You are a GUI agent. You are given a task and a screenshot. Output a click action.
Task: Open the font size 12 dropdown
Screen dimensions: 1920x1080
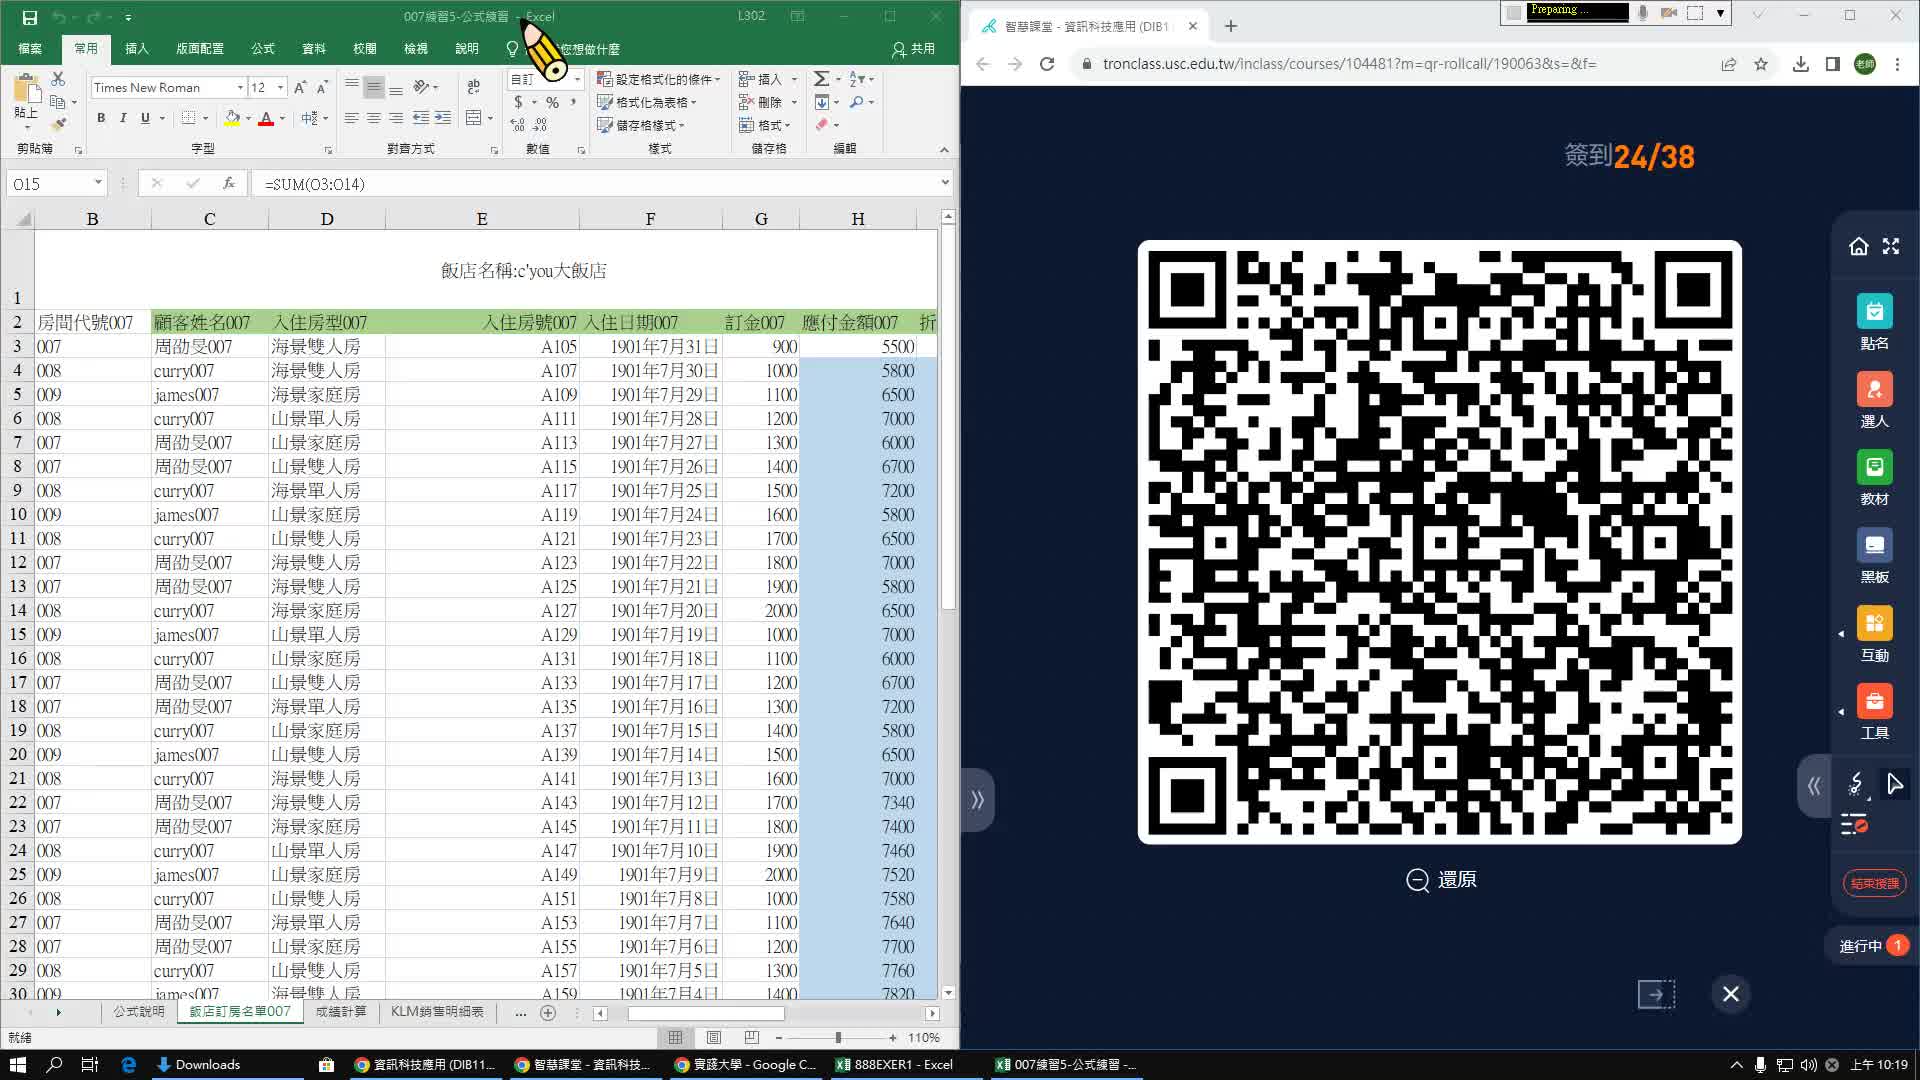(280, 88)
